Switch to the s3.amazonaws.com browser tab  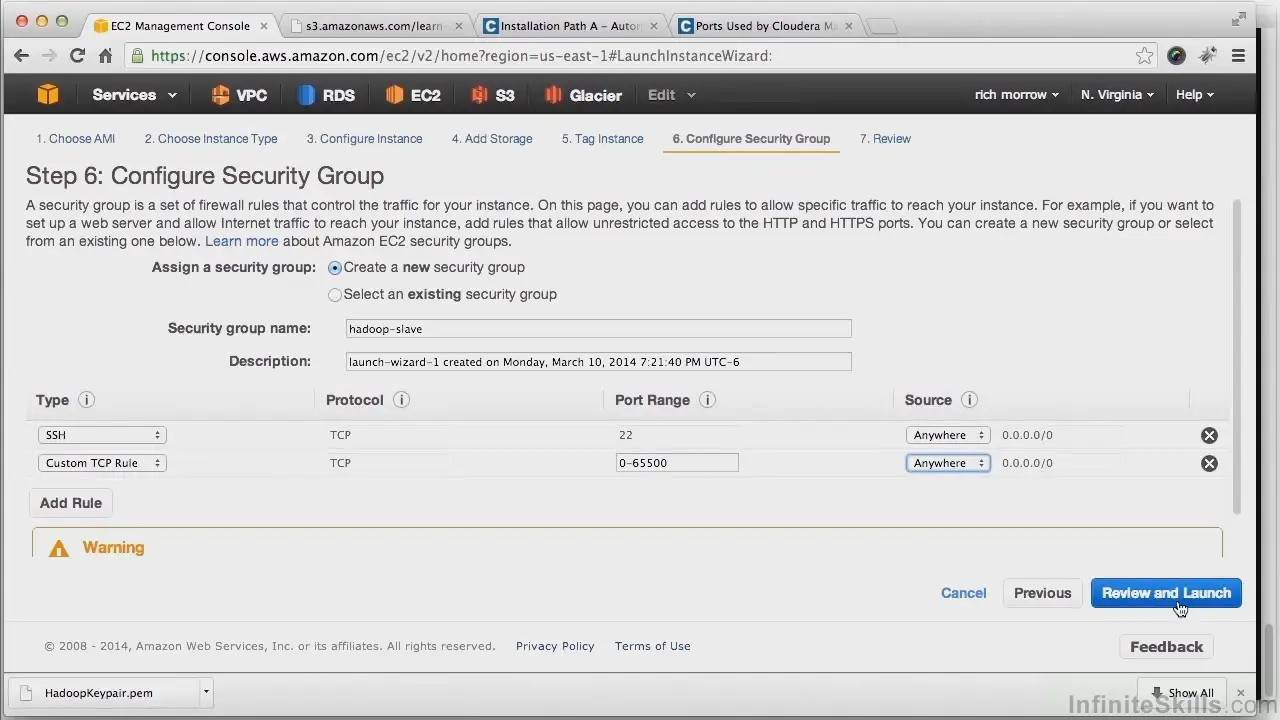point(375,26)
